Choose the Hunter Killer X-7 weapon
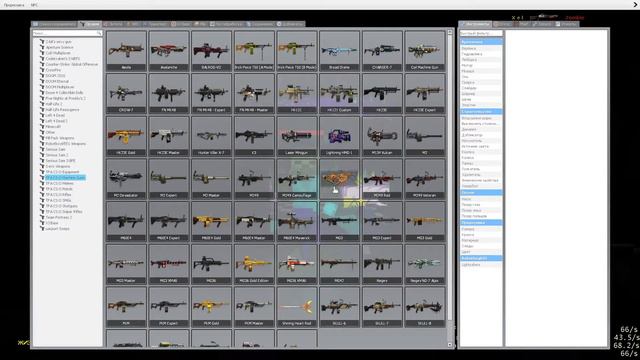 tap(211, 136)
